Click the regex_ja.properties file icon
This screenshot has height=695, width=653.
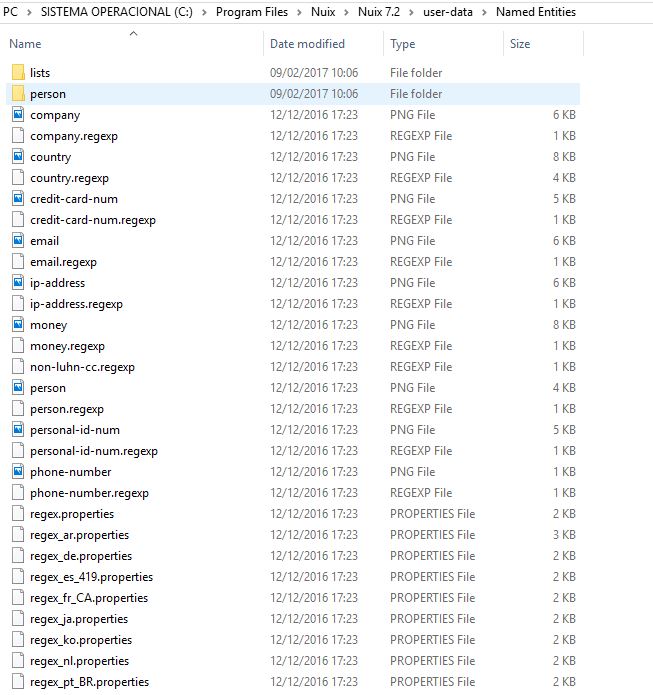18,619
